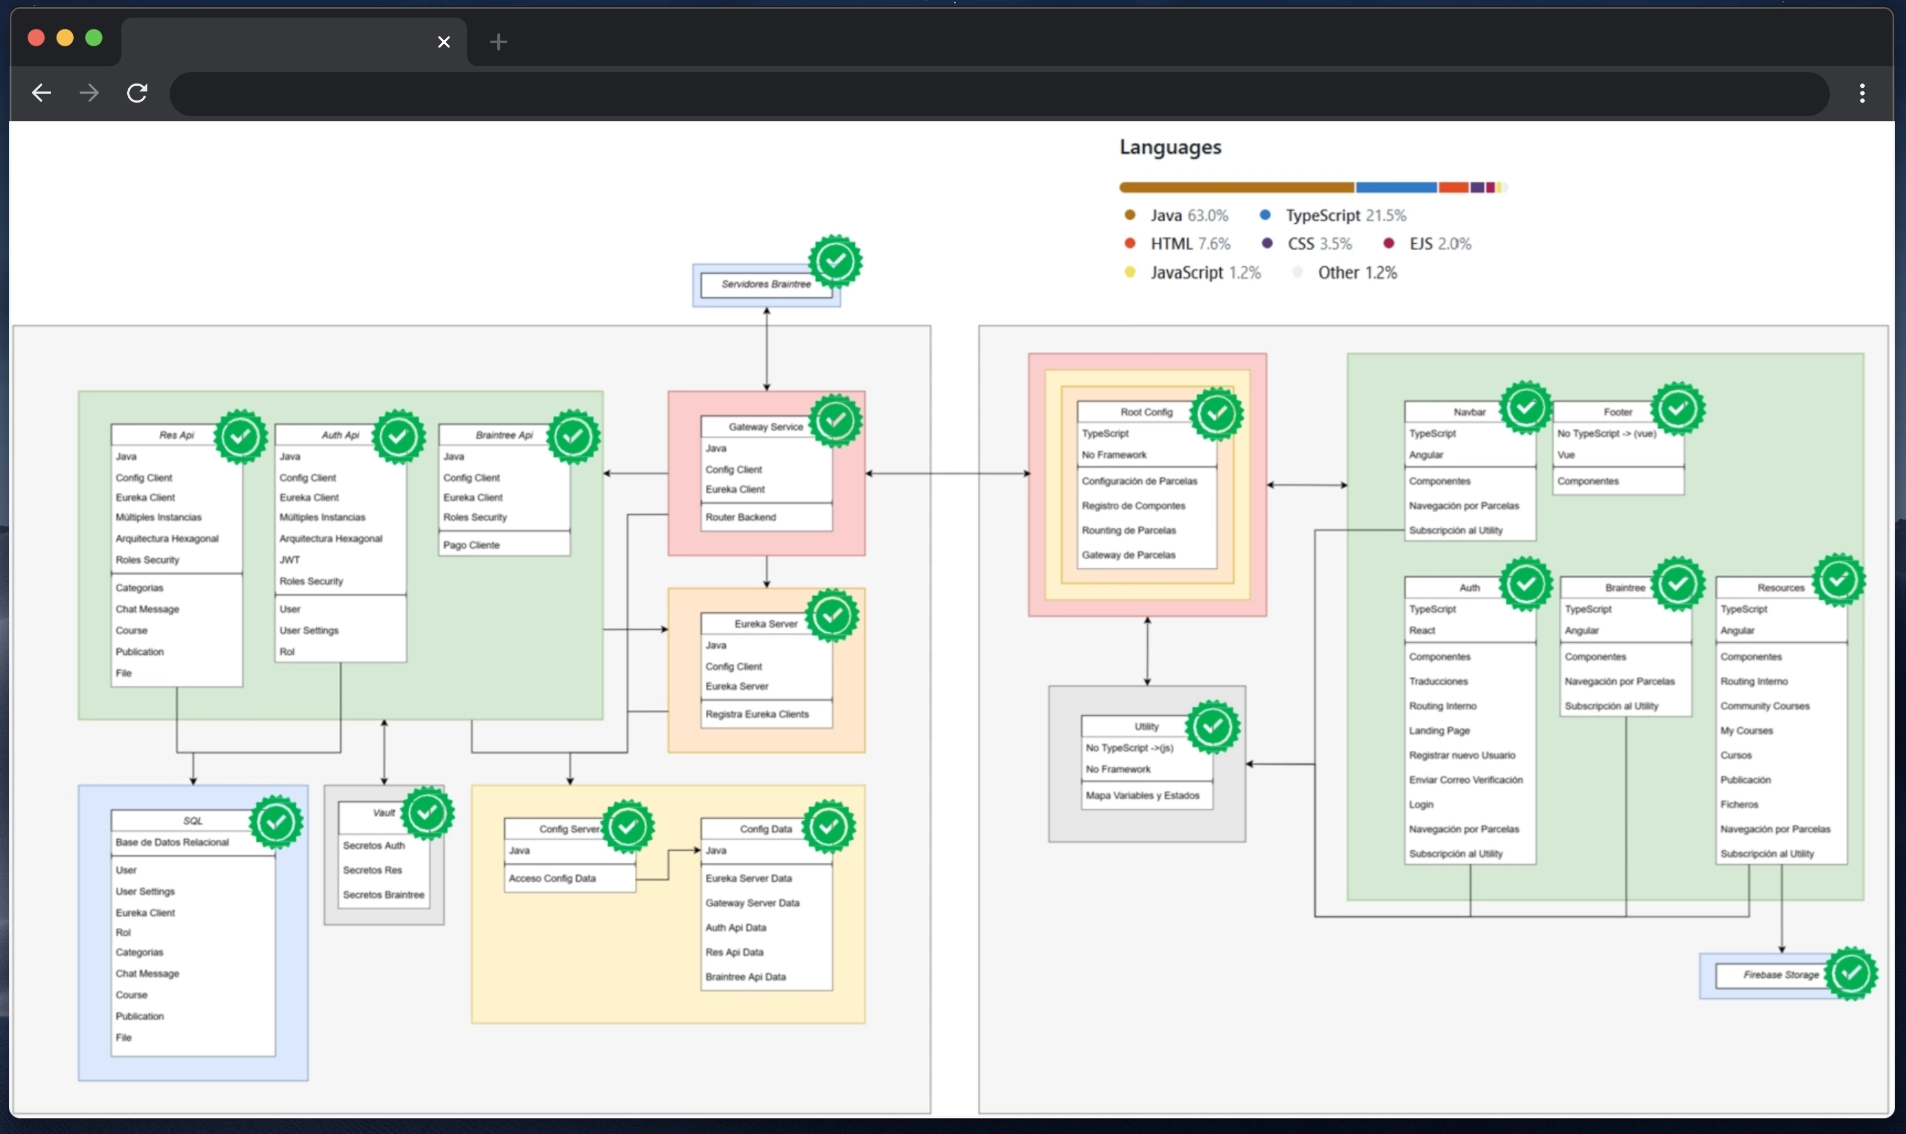Screen dimensions: 1906x1134
Task: Close the current browser tab
Action: click(x=444, y=42)
